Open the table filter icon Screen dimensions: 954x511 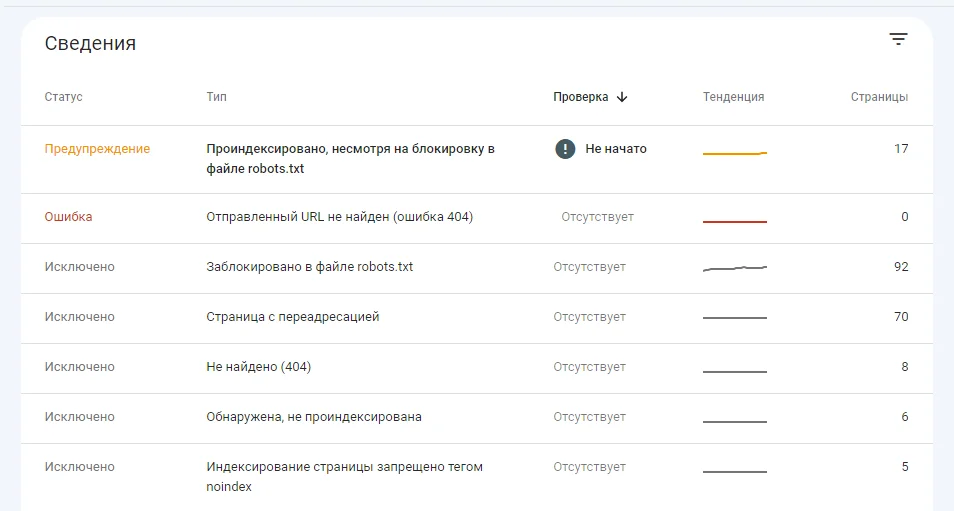898,40
